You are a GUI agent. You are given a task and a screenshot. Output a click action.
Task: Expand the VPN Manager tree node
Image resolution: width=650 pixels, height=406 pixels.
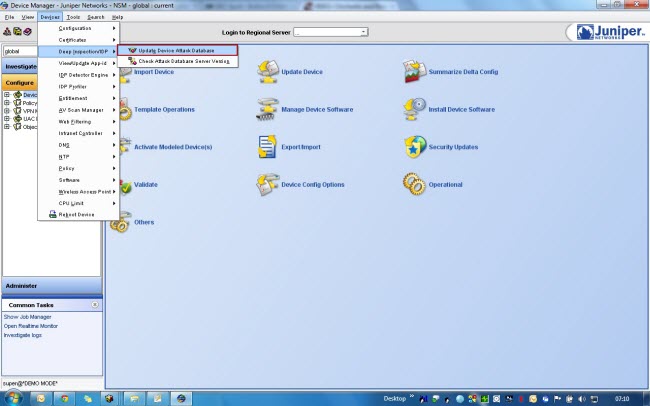[7, 111]
